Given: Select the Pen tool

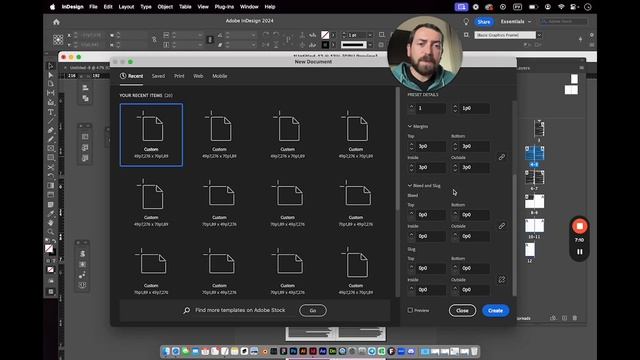Looking at the screenshot, I should coord(51,130).
